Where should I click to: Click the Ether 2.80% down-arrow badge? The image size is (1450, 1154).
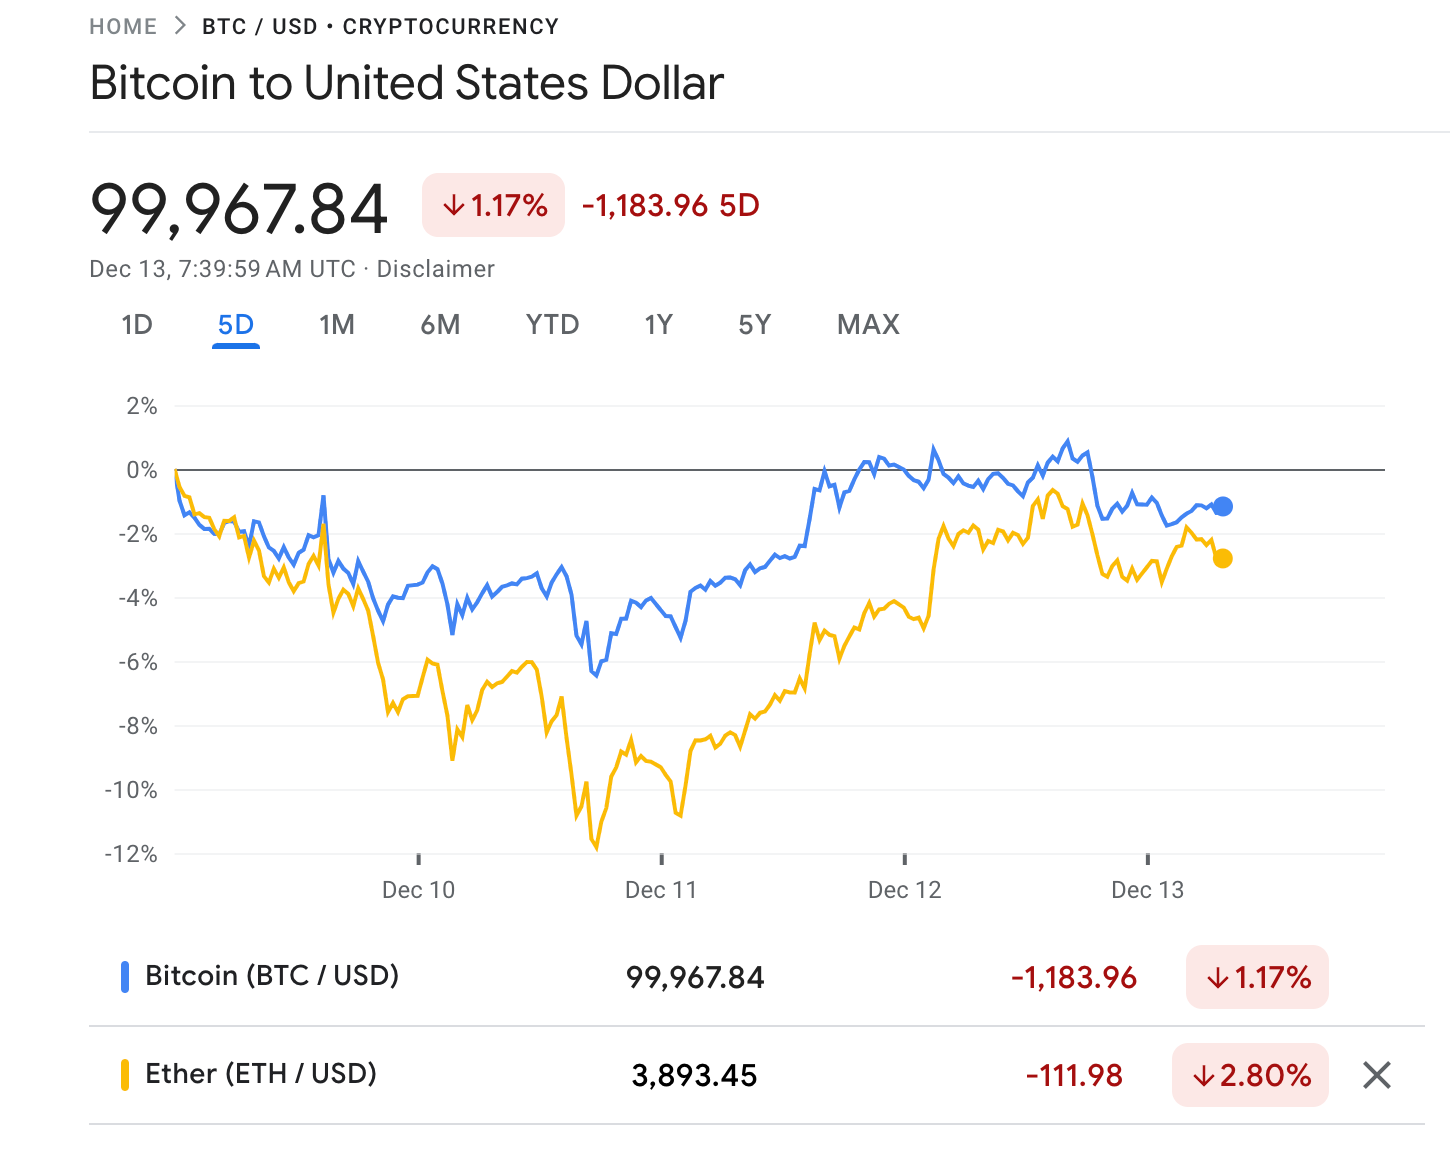point(1250,1075)
